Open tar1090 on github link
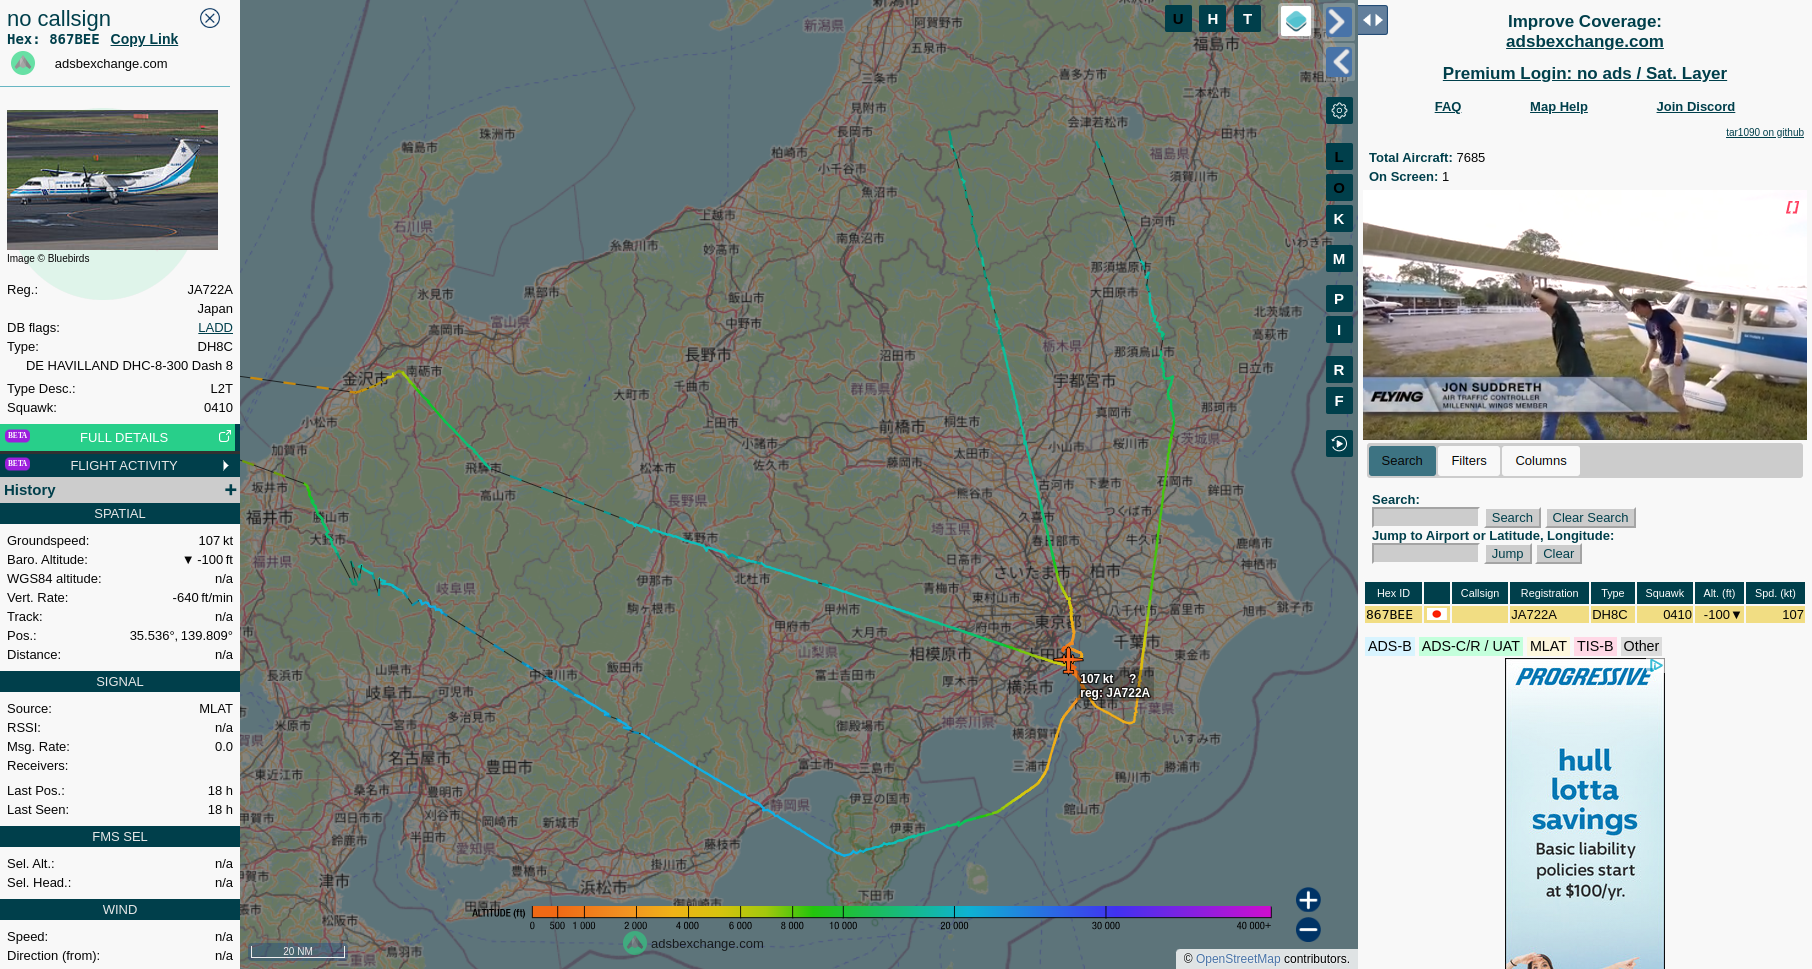Screen dimensions: 1812x969 tap(1764, 132)
